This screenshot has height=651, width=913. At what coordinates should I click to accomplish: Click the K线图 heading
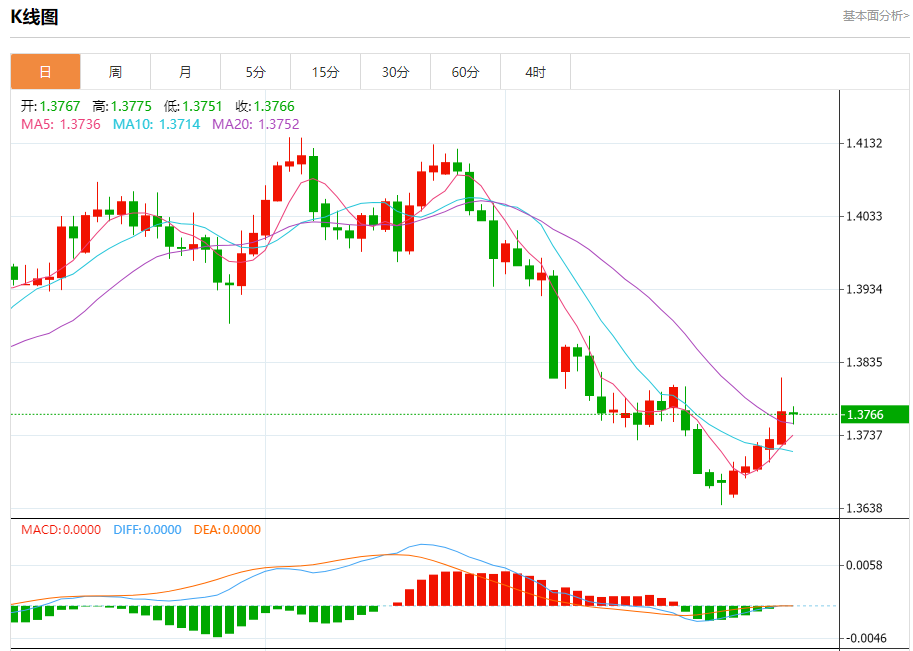tap(34, 16)
